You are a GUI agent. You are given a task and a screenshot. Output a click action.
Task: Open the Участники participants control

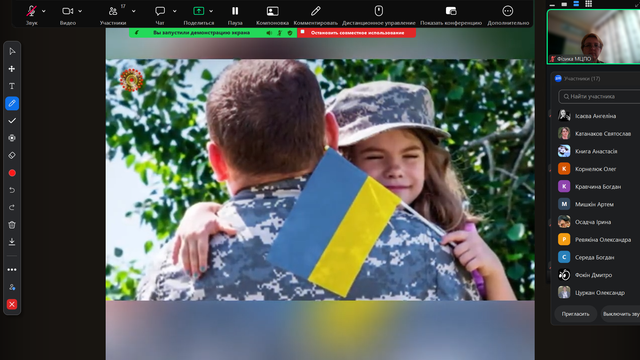click(x=113, y=15)
